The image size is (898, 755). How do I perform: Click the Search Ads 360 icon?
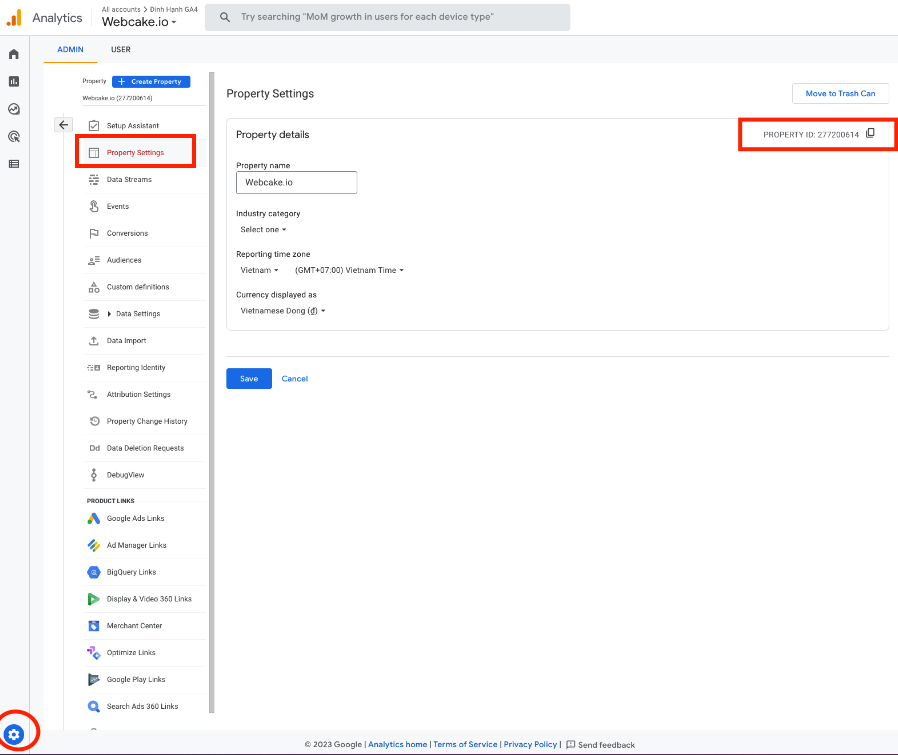(x=93, y=706)
